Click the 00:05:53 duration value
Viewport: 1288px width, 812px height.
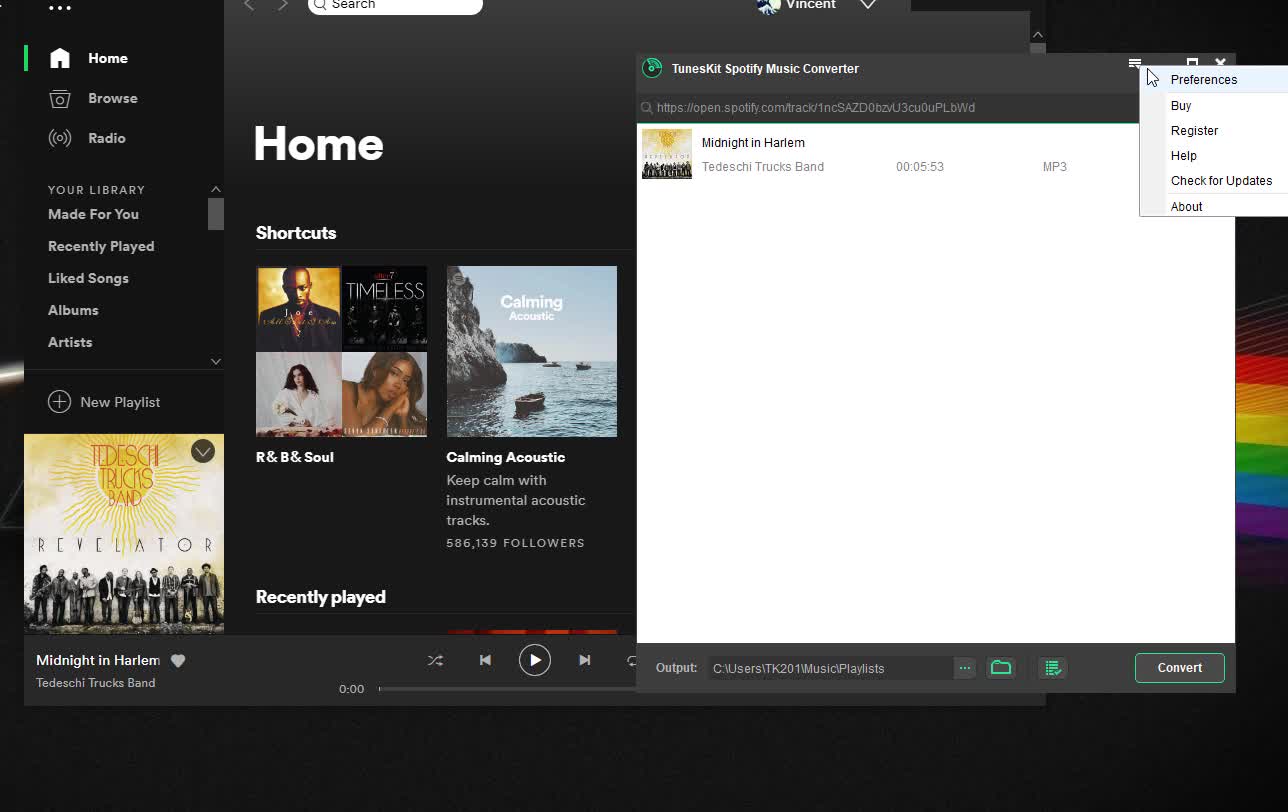920,167
